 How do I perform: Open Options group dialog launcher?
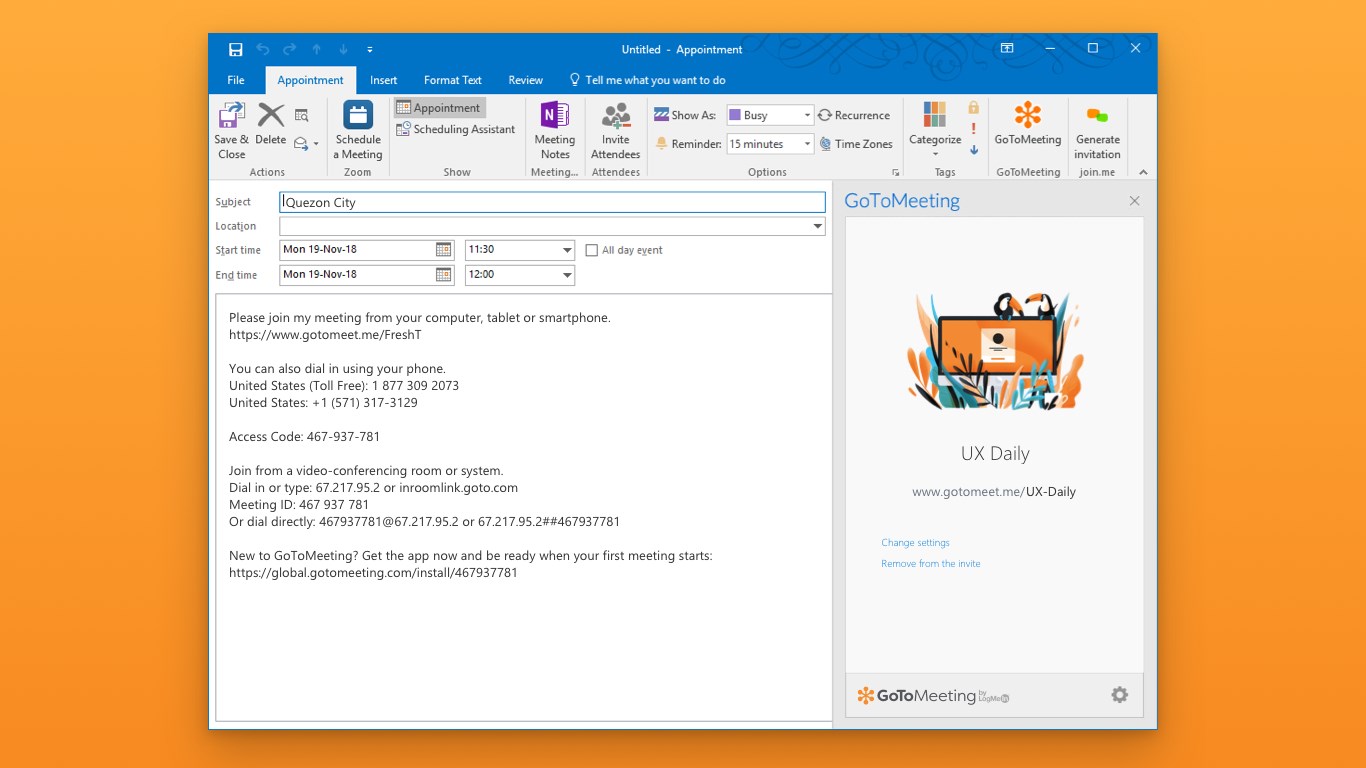(895, 173)
